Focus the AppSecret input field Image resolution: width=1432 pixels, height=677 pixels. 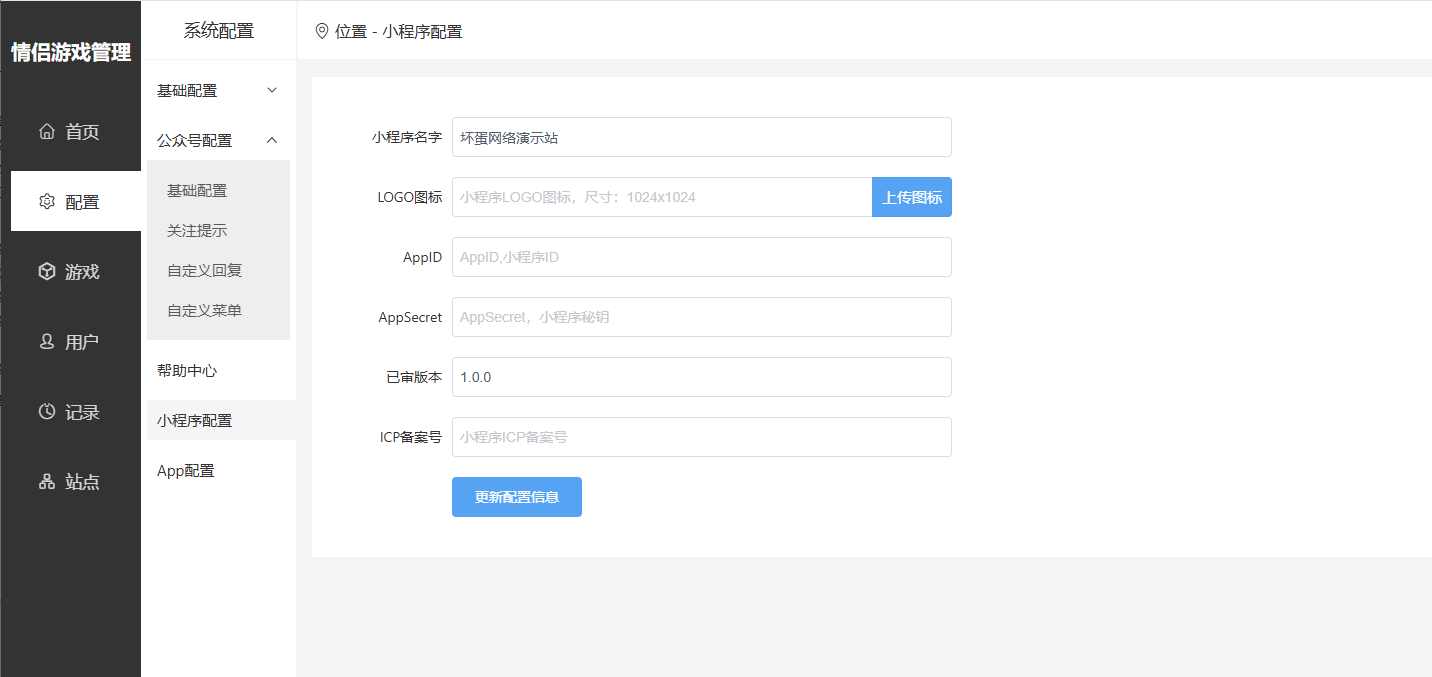click(702, 317)
